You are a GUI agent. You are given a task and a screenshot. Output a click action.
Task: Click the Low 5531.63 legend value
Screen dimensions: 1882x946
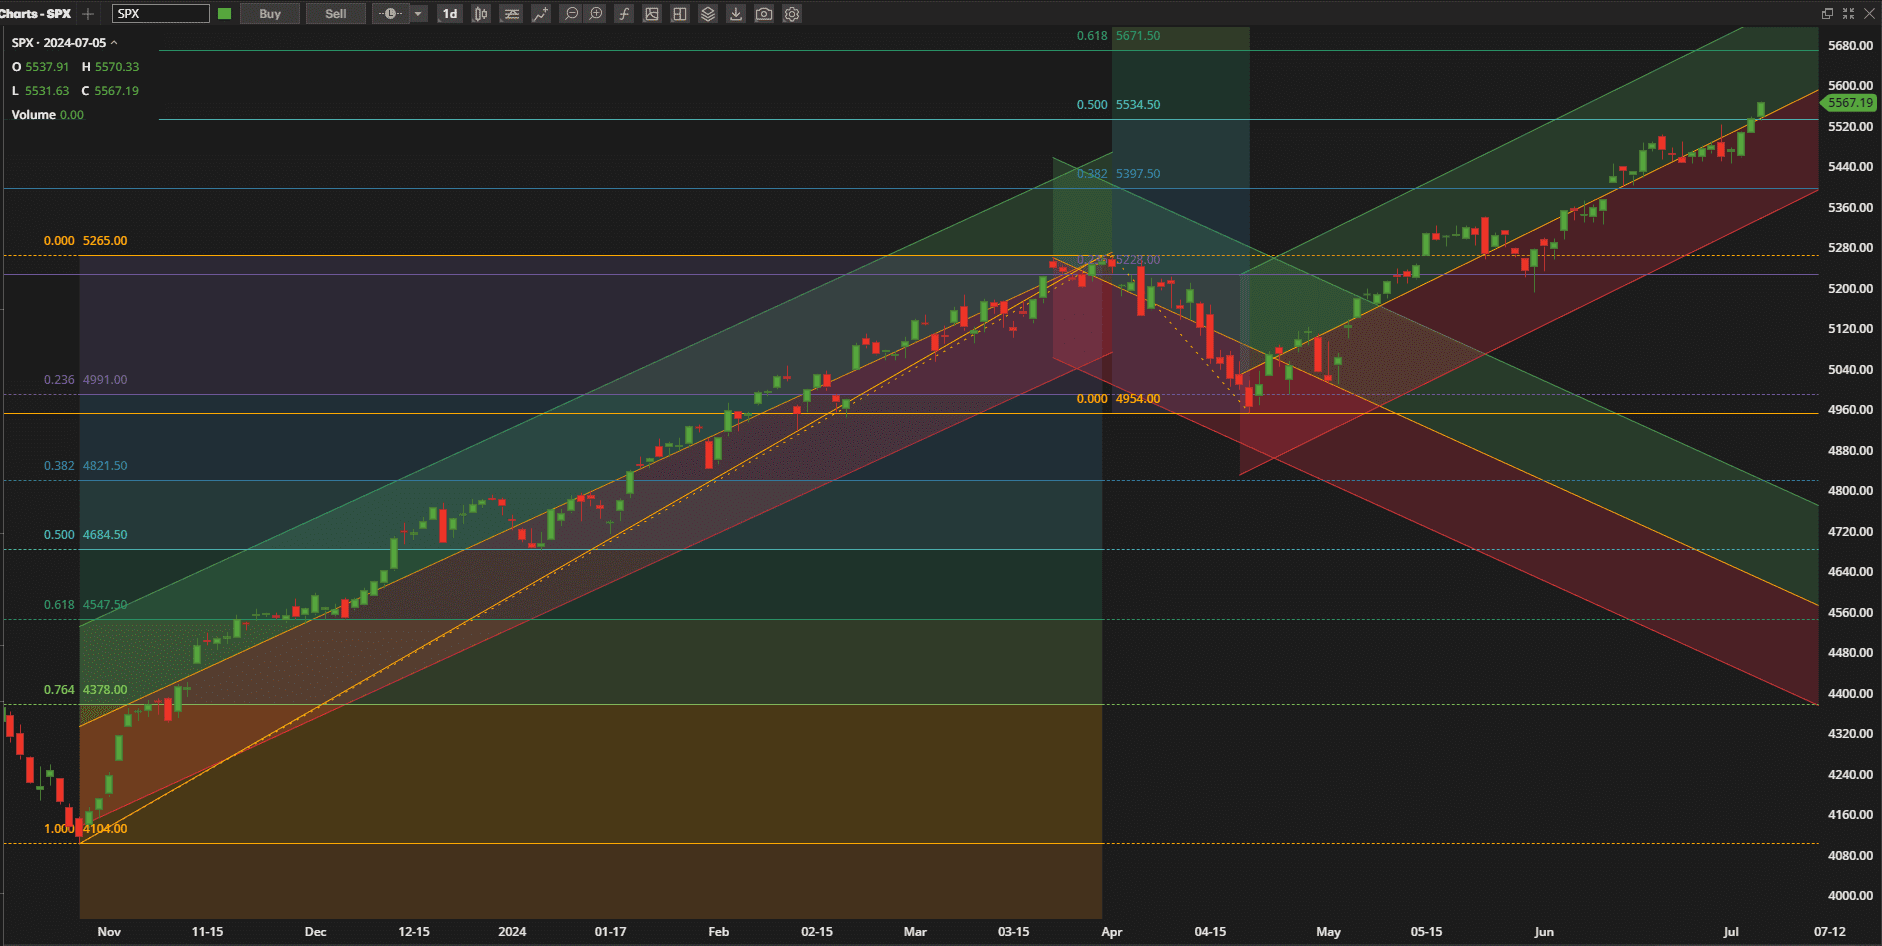click(47, 91)
